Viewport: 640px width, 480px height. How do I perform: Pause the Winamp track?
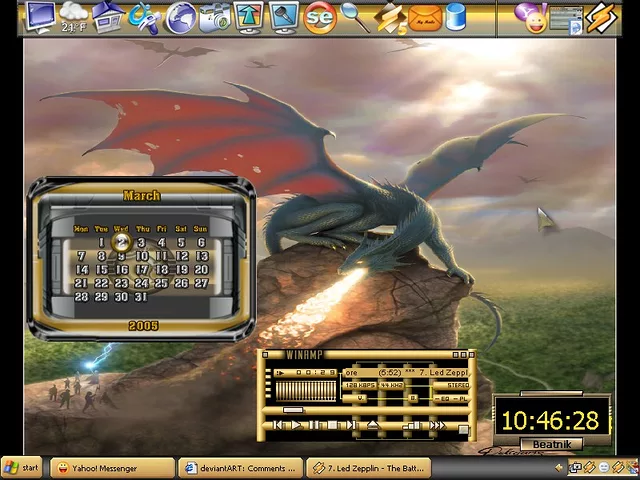tap(314, 425)
